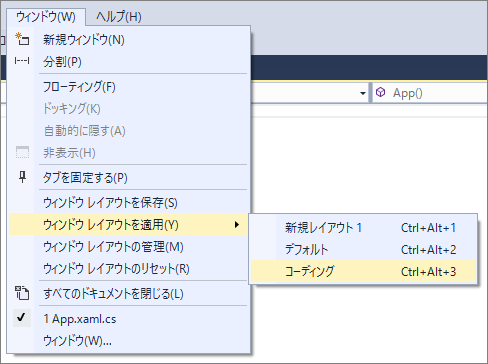Open the ウィンドウ(W) menu
The width and height of the screenshot is (488, 364).
(x=46, y=17)
